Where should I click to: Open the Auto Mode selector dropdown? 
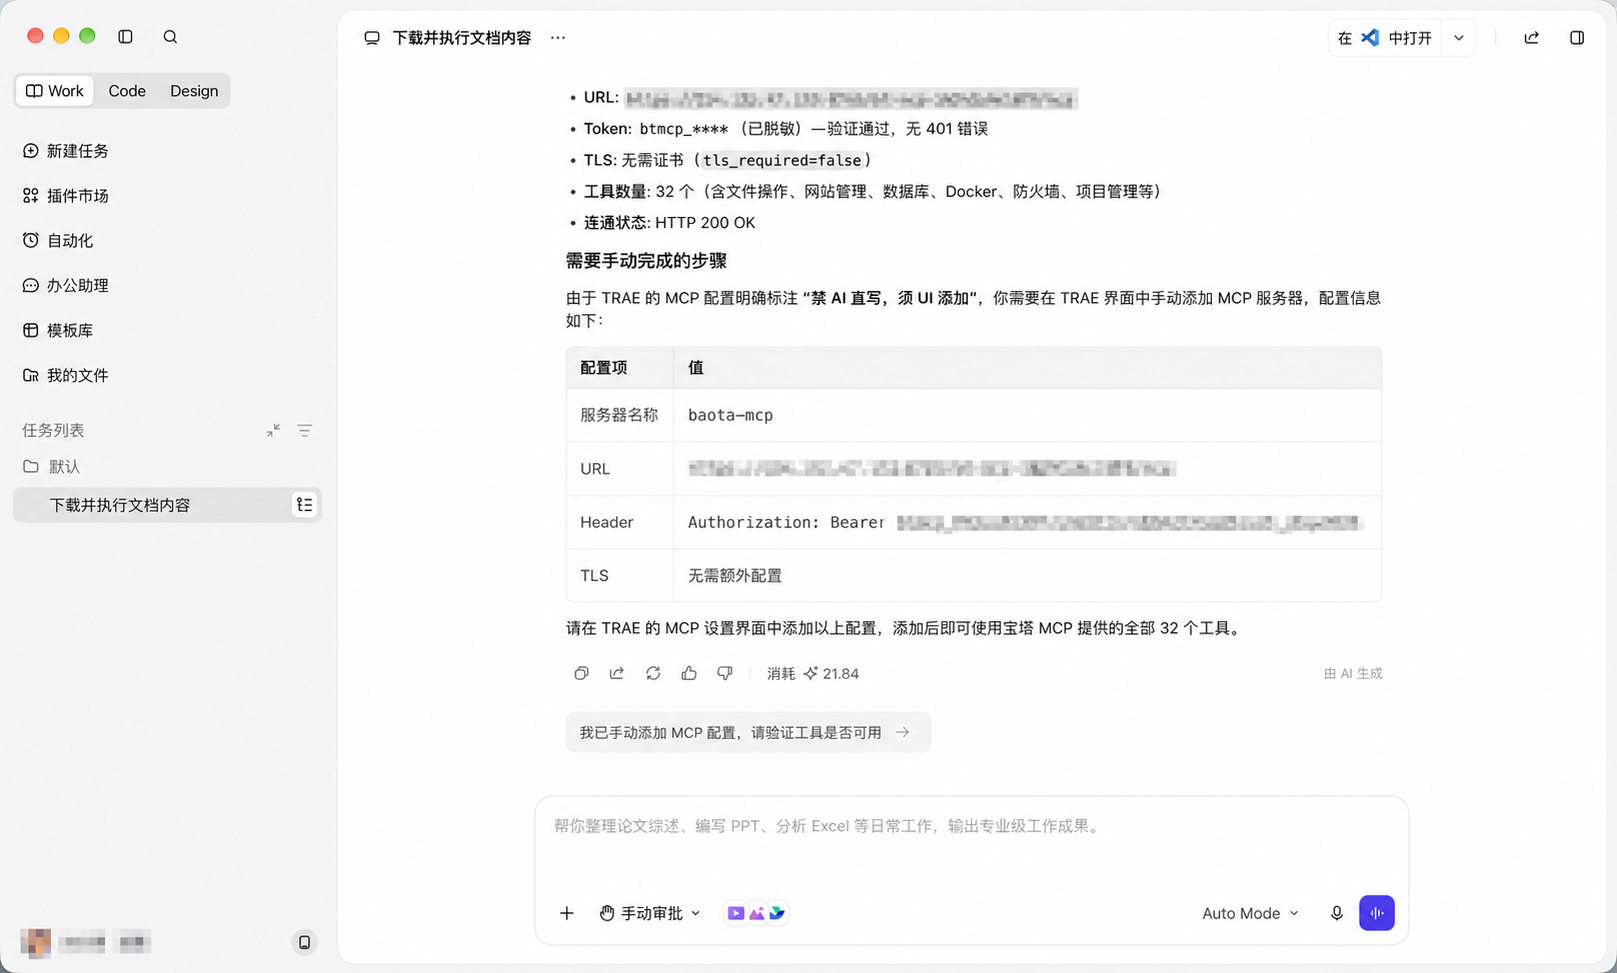coord(1250,913)
